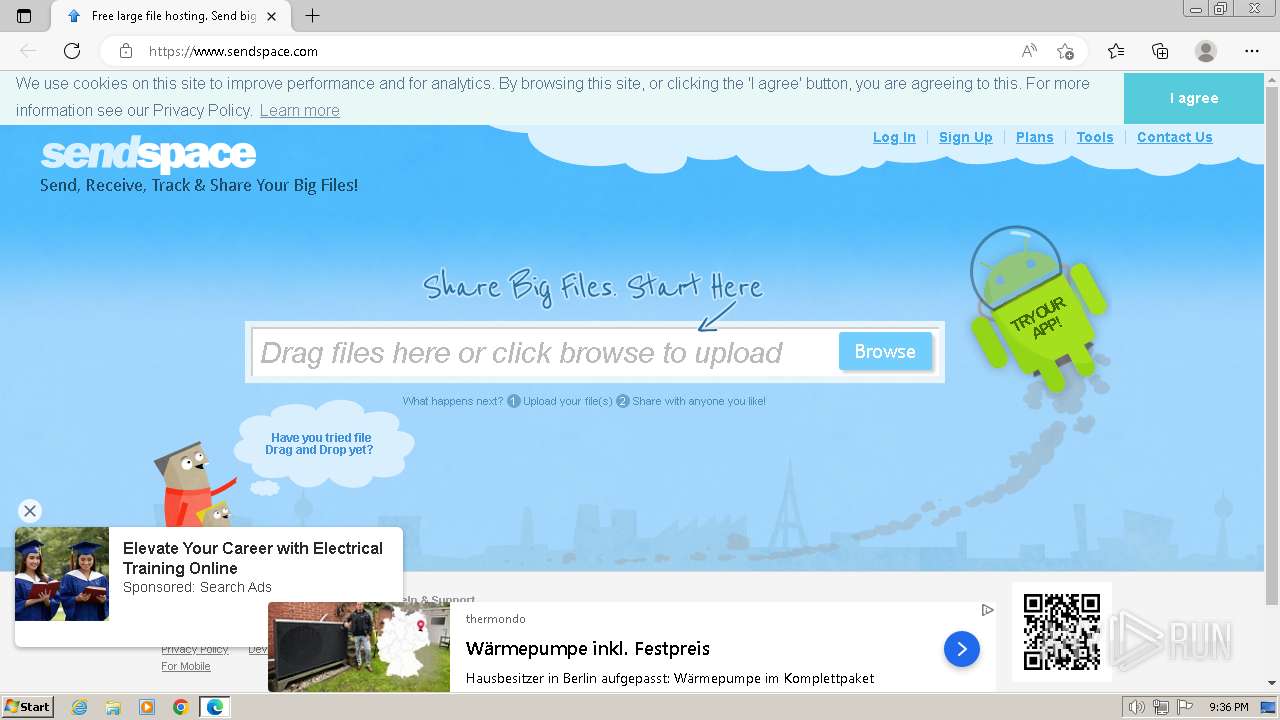Open Collections panel

point(1160,51)
